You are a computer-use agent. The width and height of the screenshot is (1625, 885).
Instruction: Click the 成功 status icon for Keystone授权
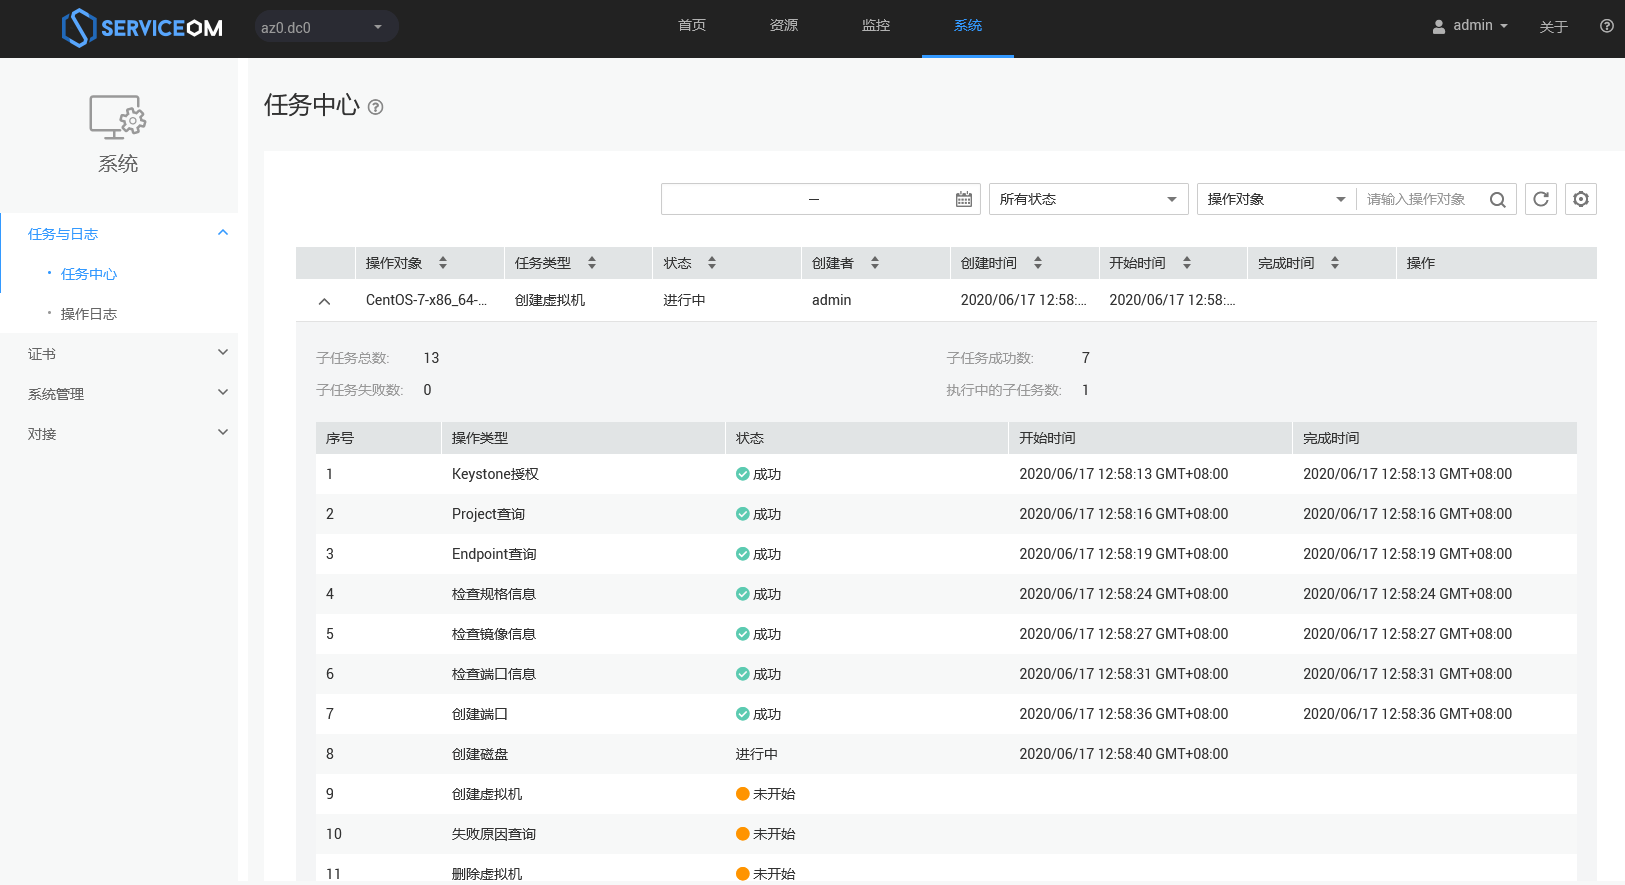(x=743, y=474)
